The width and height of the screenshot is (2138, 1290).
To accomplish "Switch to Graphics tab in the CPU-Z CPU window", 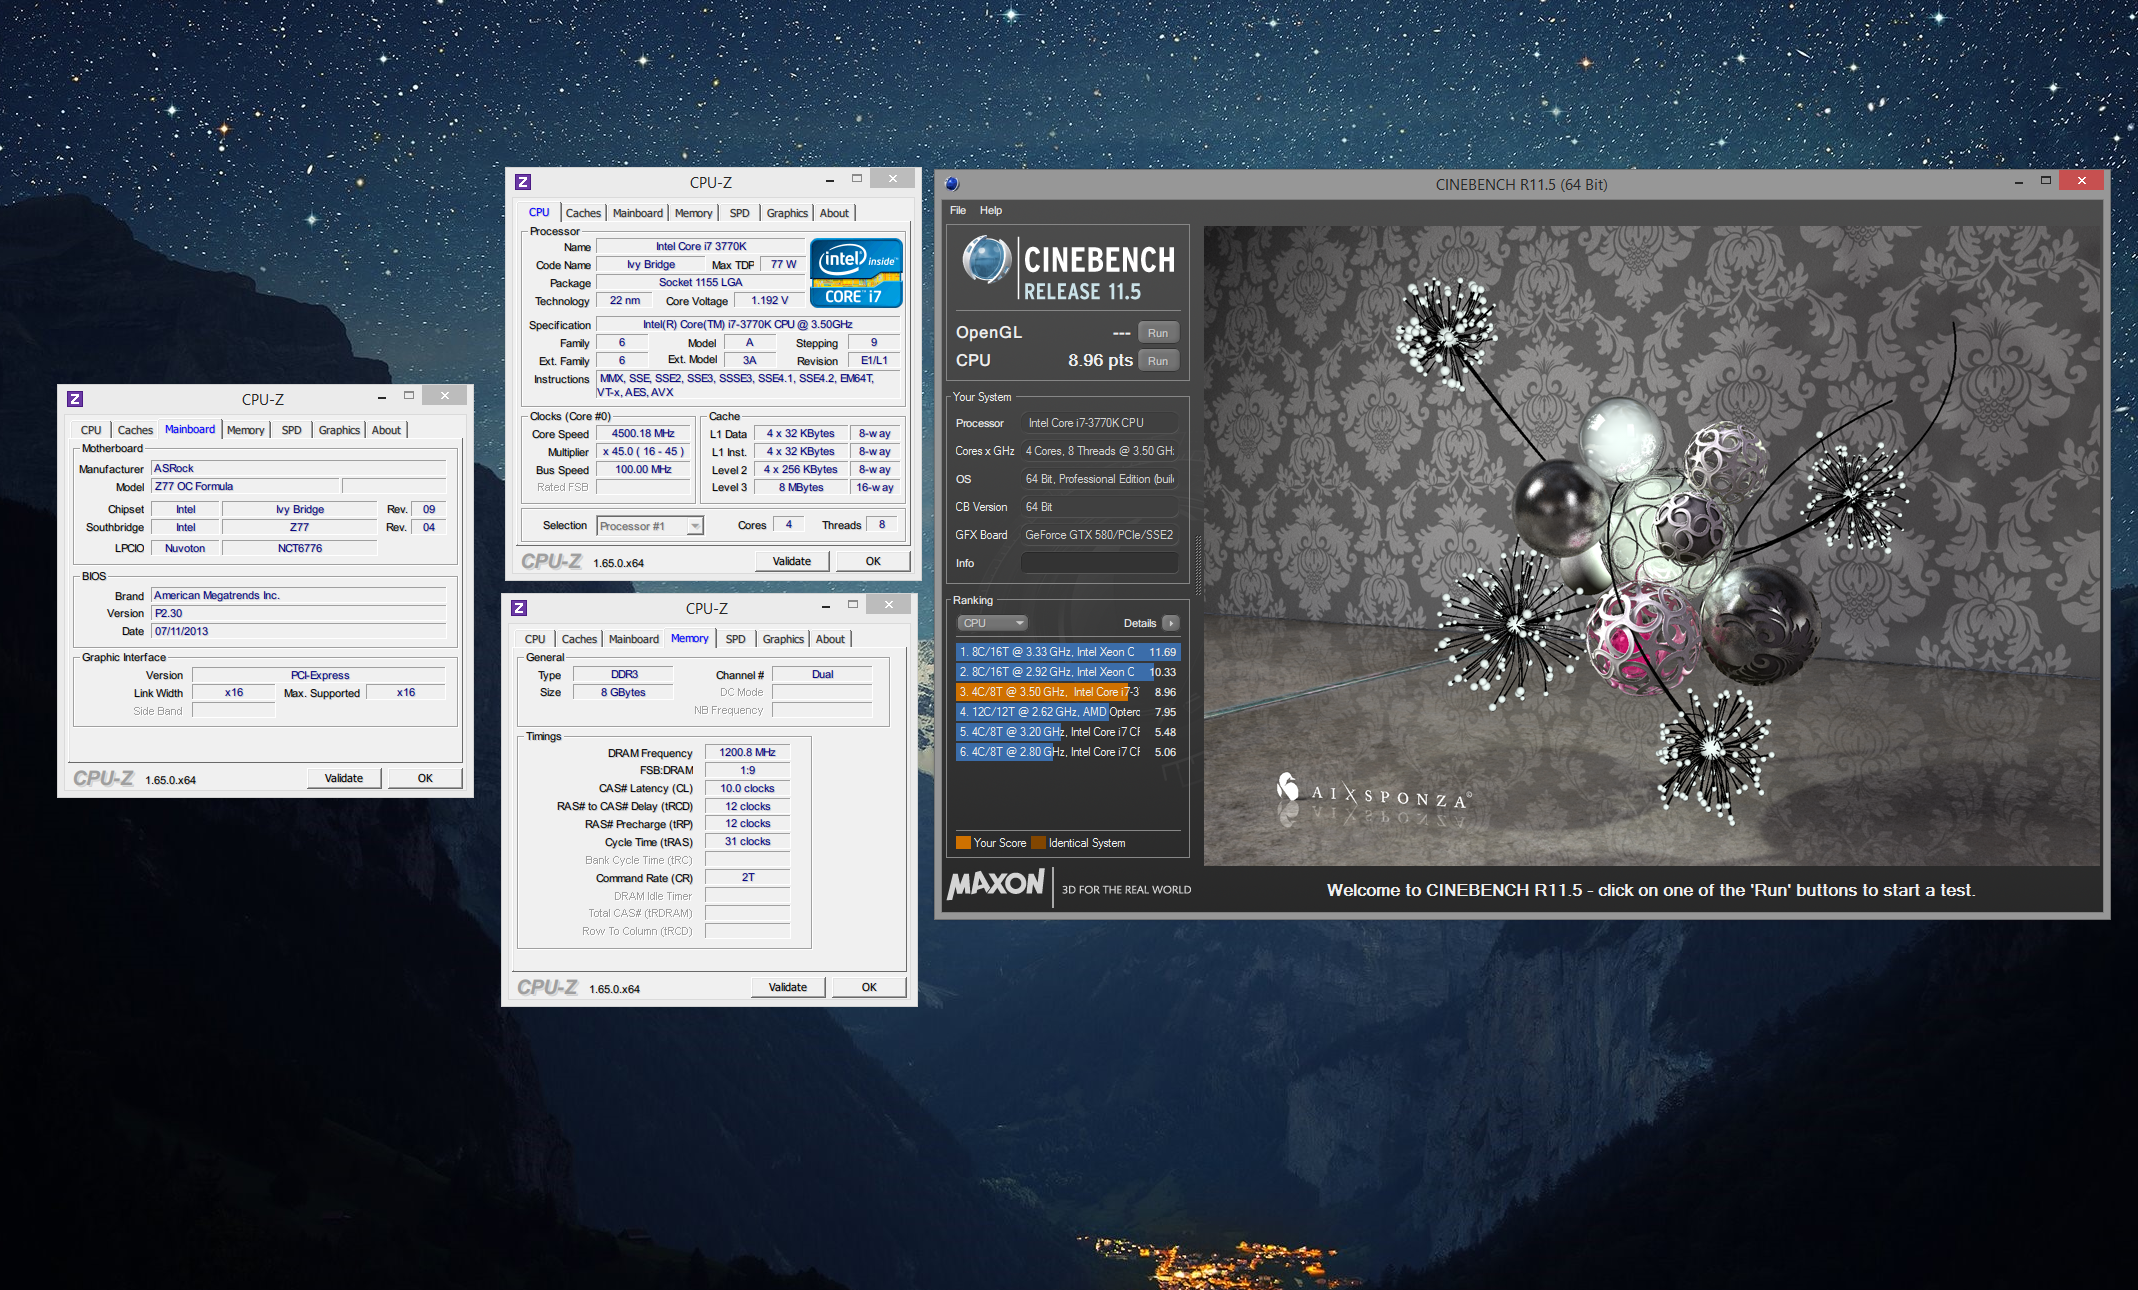I will point(788,213).
